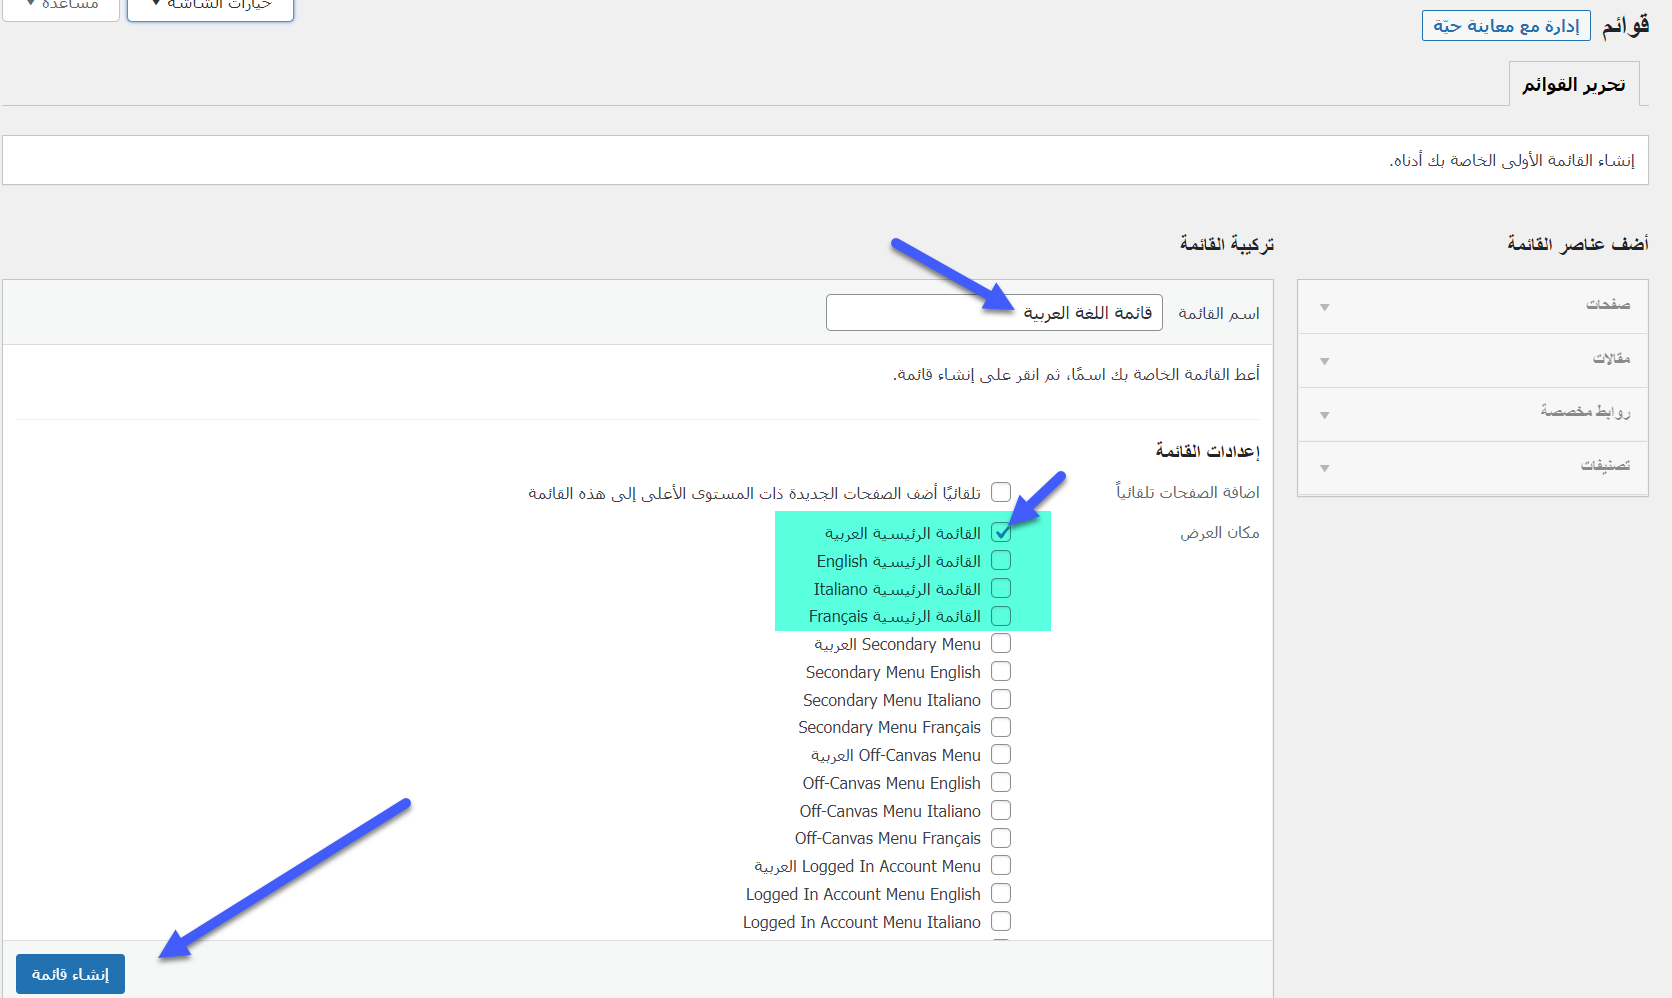Tick Secondary Menu English checkbox

tap(1001, 672)
